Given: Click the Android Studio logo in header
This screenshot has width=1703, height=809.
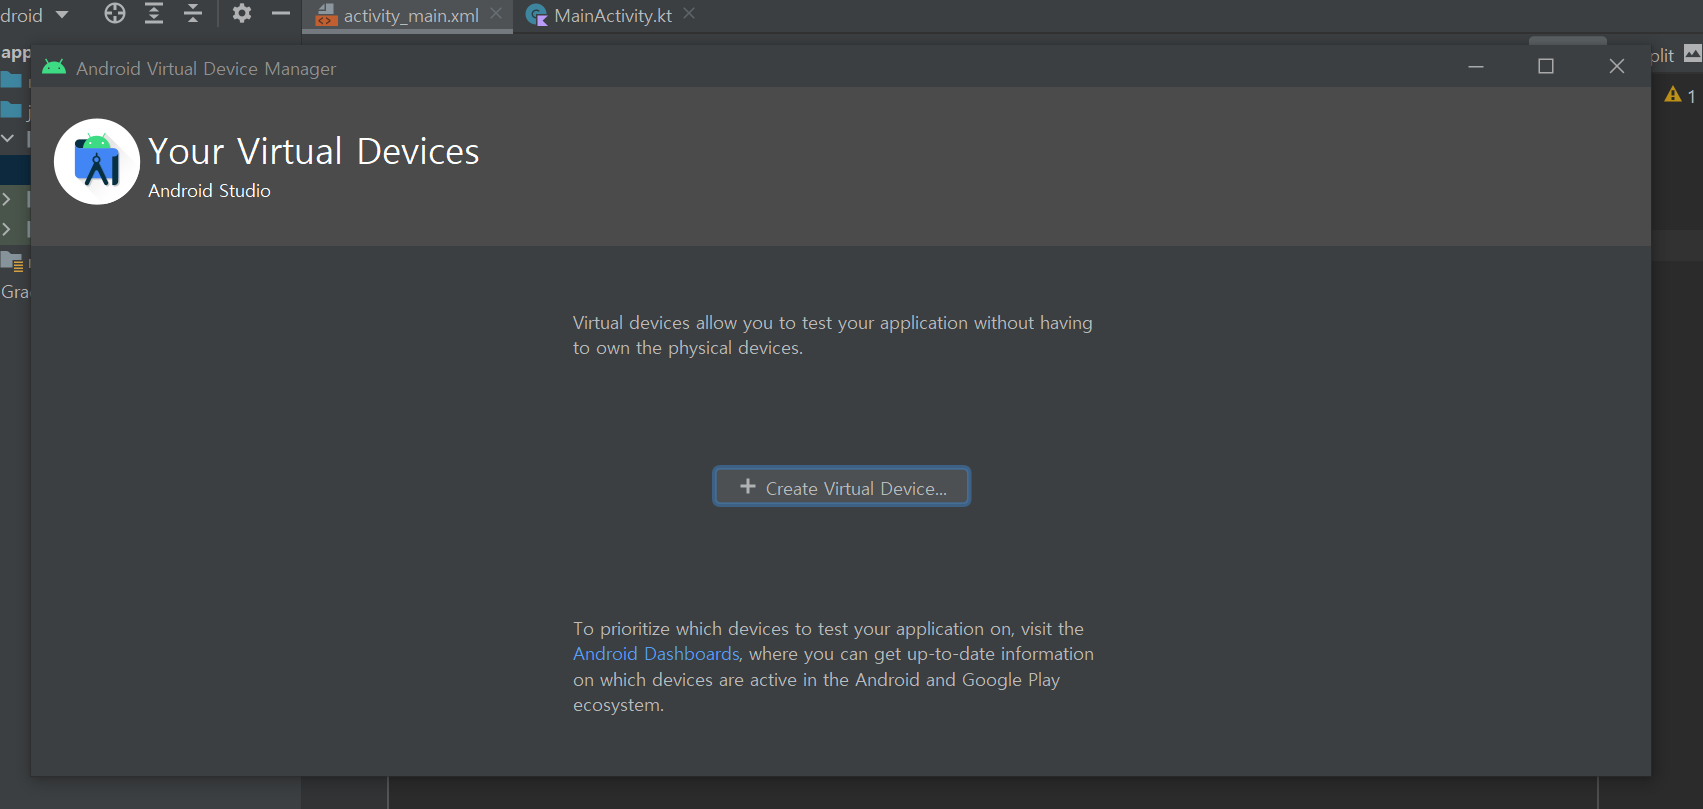Looking at the screenshot, I should click(97, 162).
